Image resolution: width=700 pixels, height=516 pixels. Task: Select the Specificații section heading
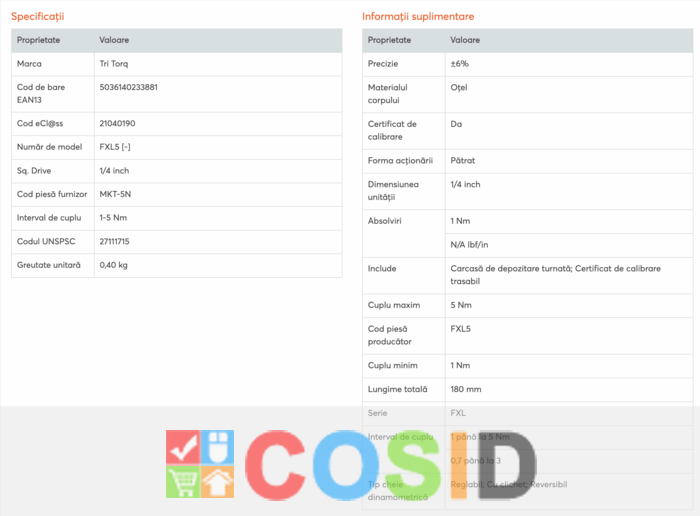pos(38,17)
